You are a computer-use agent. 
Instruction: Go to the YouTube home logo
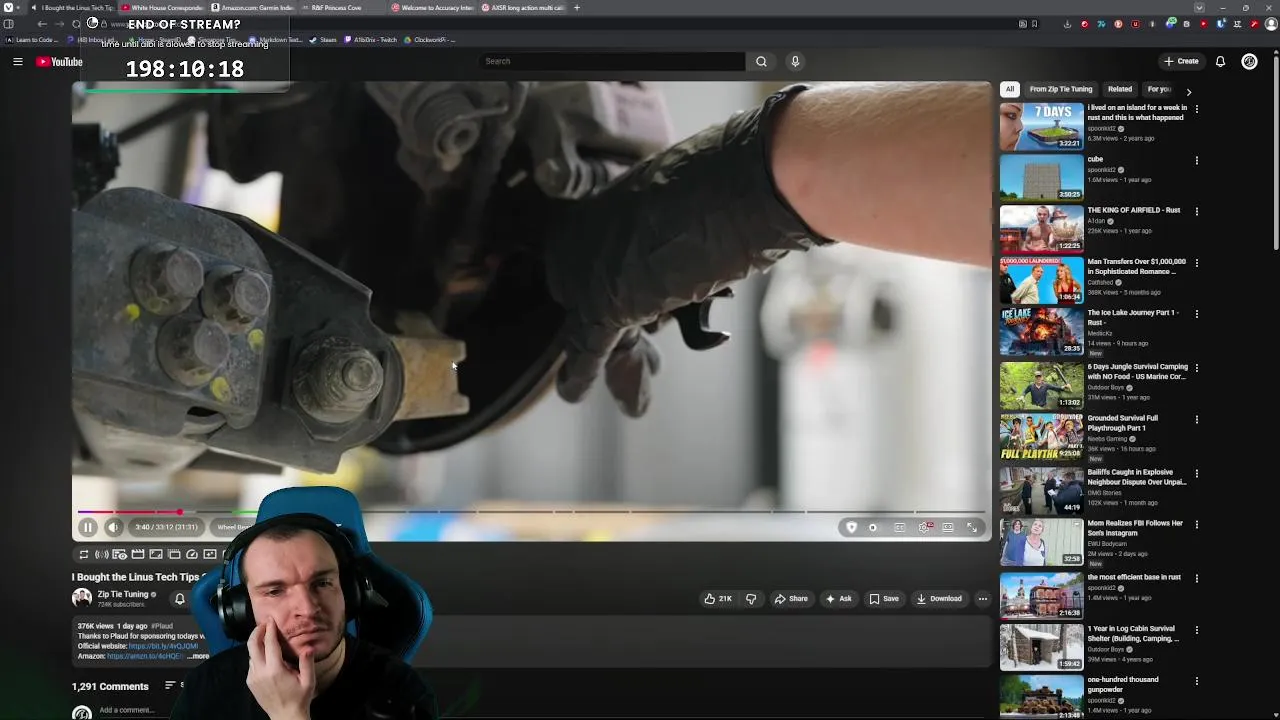[59, 62]
